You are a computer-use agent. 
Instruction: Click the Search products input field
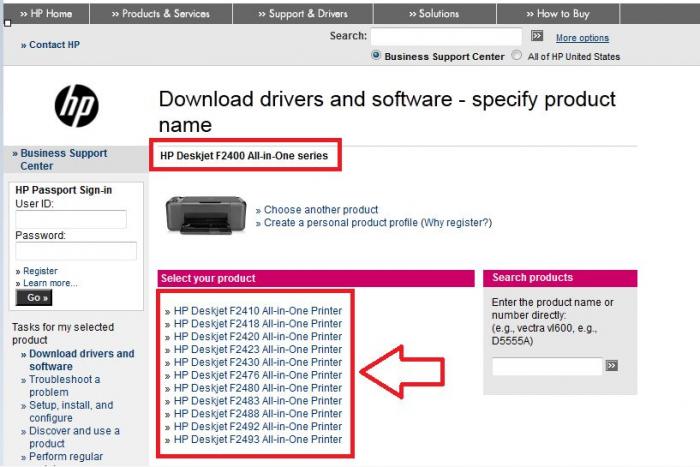(547, 366)
